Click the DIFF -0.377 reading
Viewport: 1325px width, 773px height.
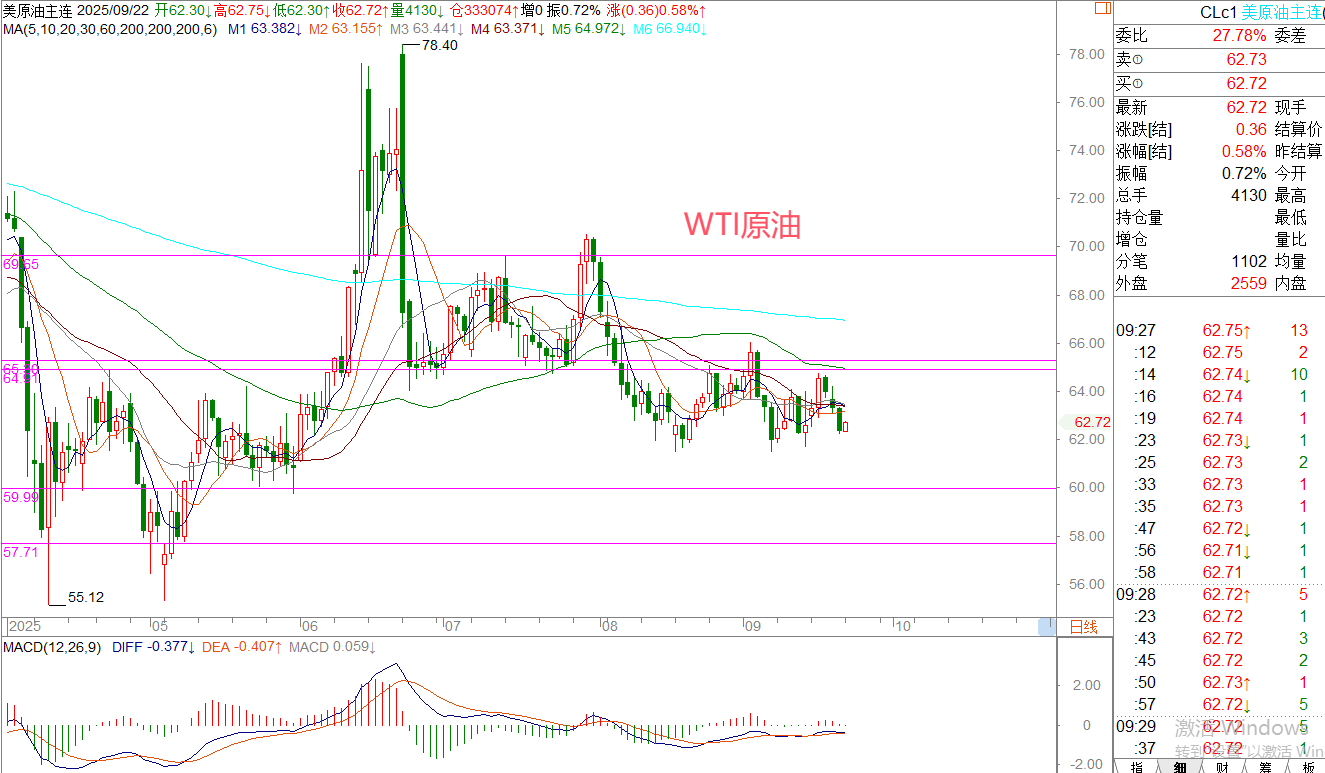tap(153, 647)
